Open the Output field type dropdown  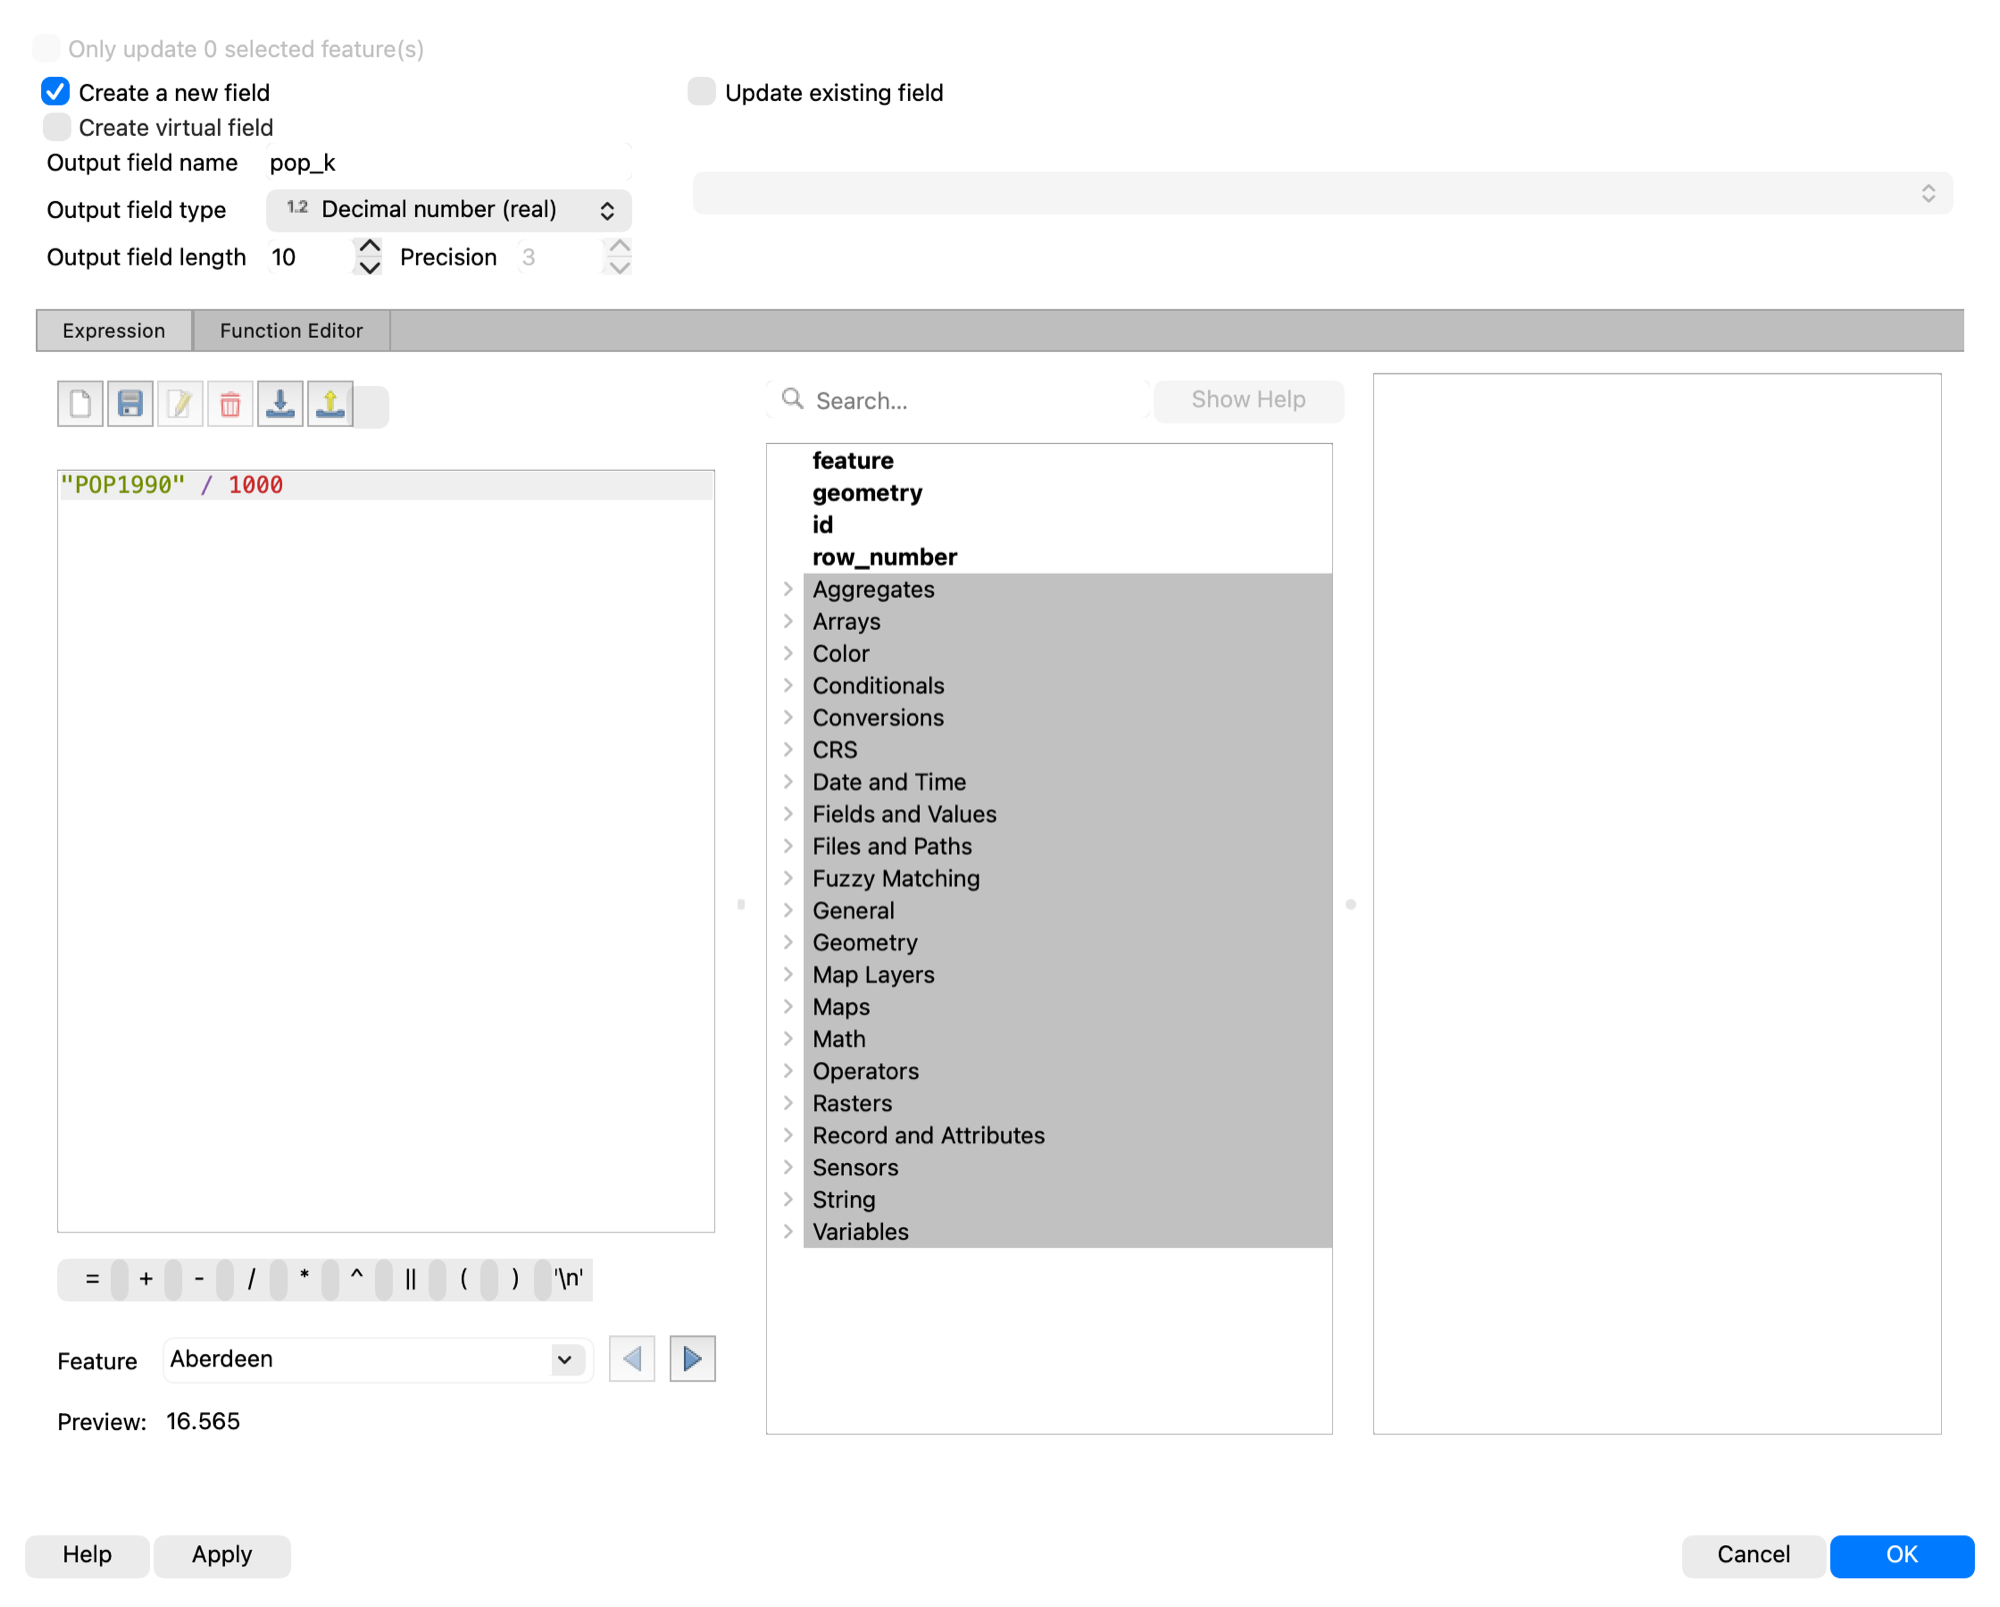449,210
